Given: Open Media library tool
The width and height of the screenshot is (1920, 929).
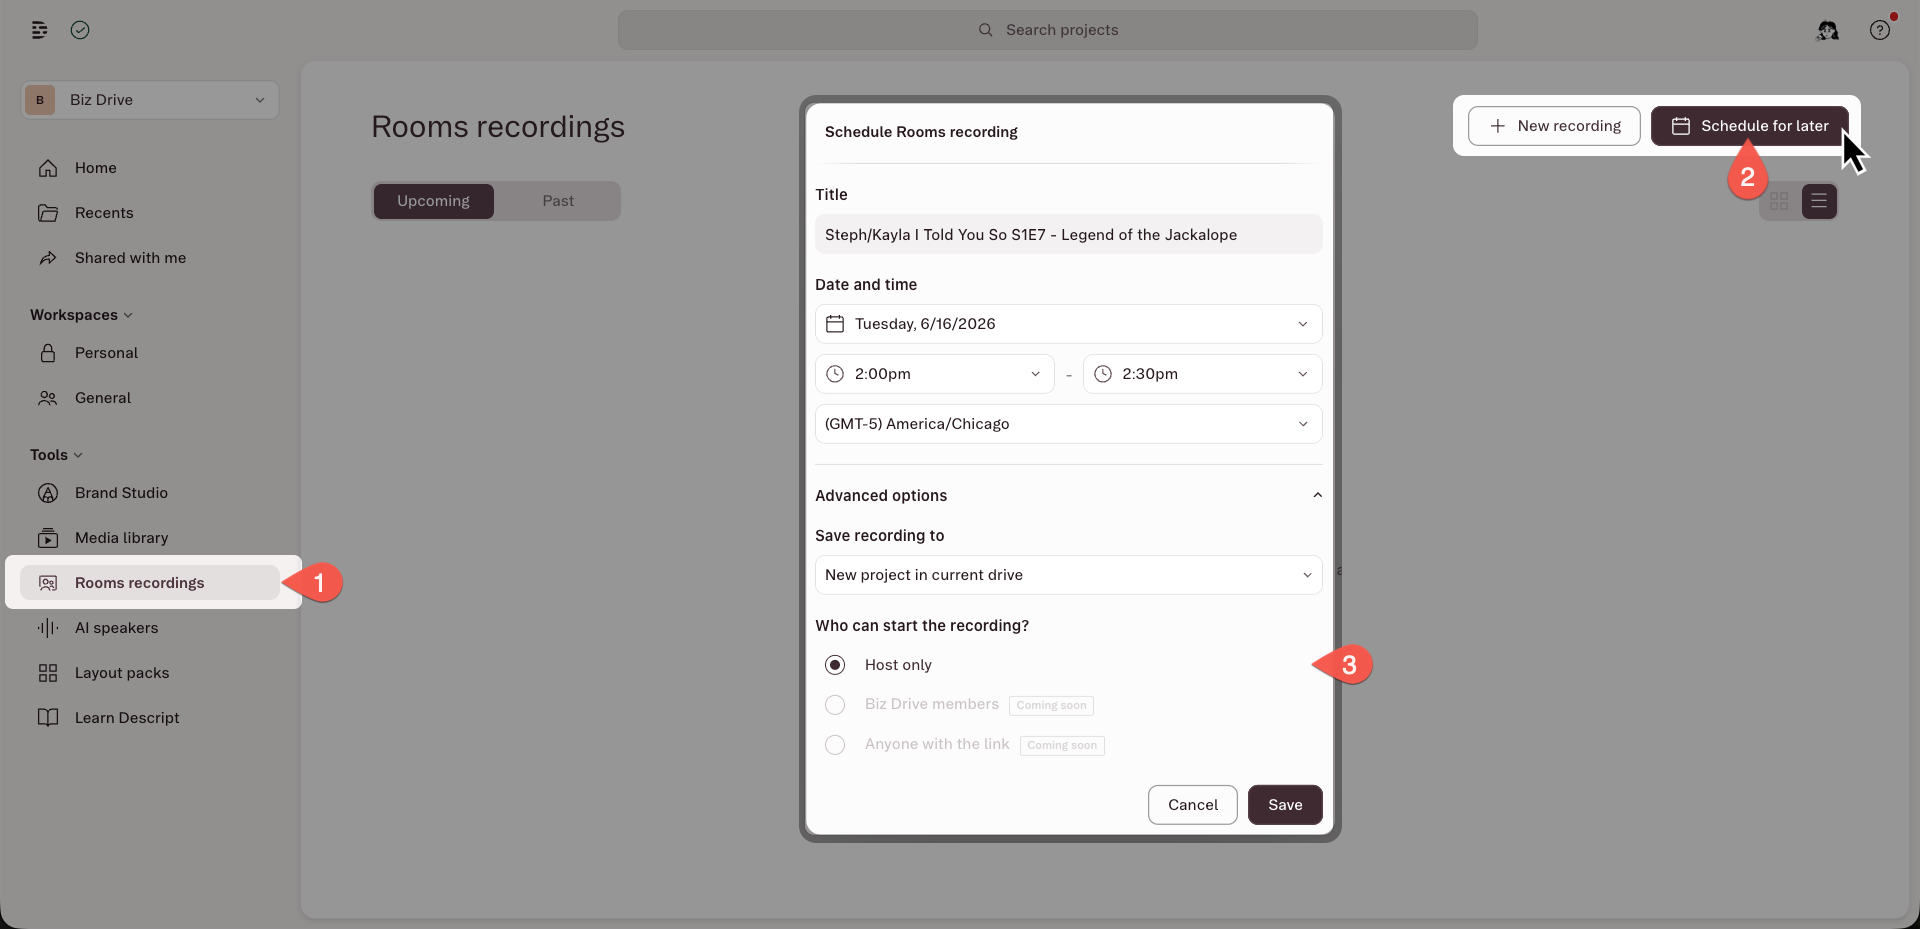Looking at the screenshot, I should coord(150,538).
